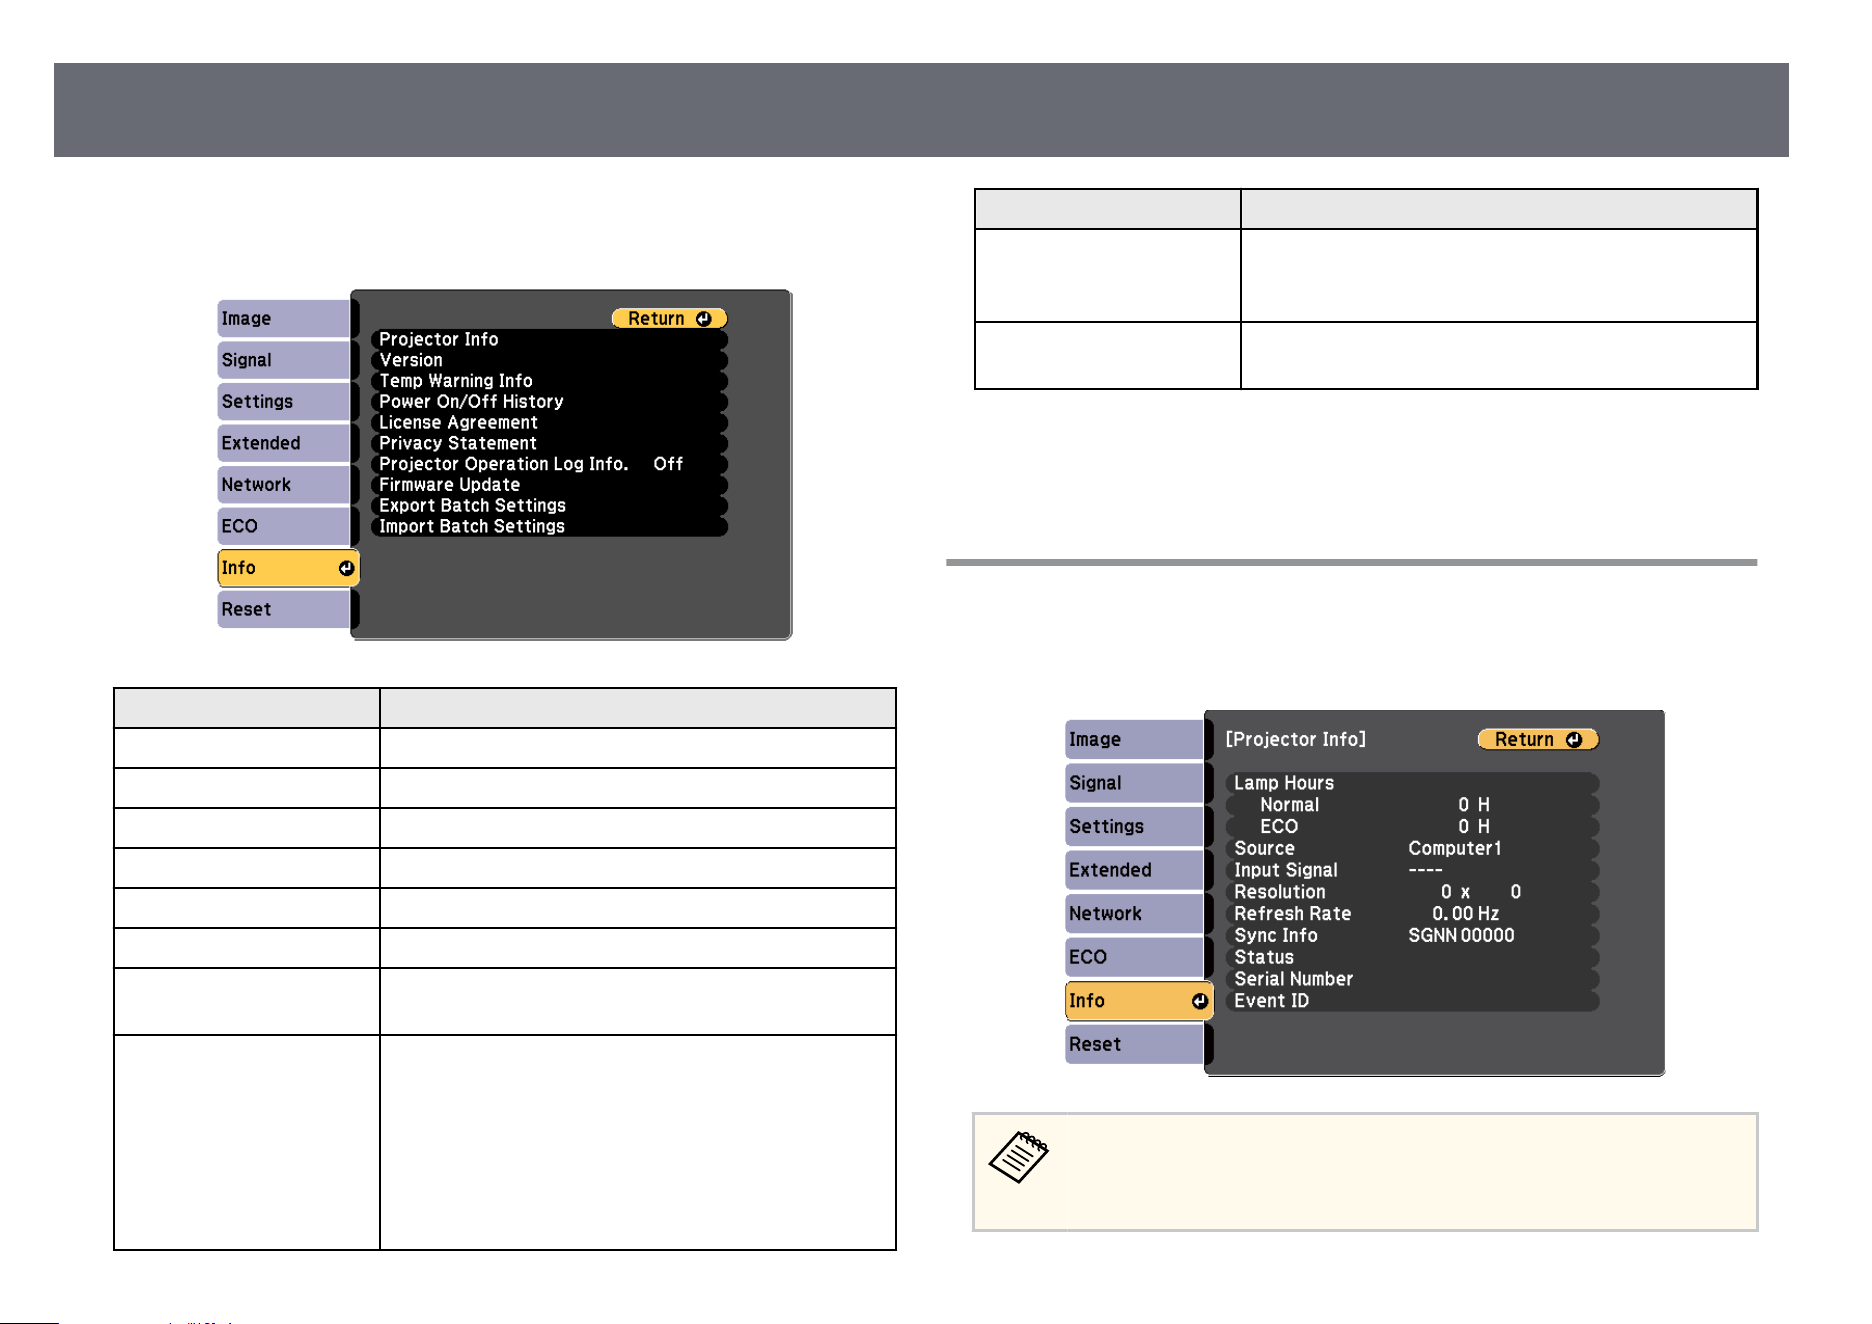
Task: Select Image tab in Projector Info screen
Action: pos(1134,739)
